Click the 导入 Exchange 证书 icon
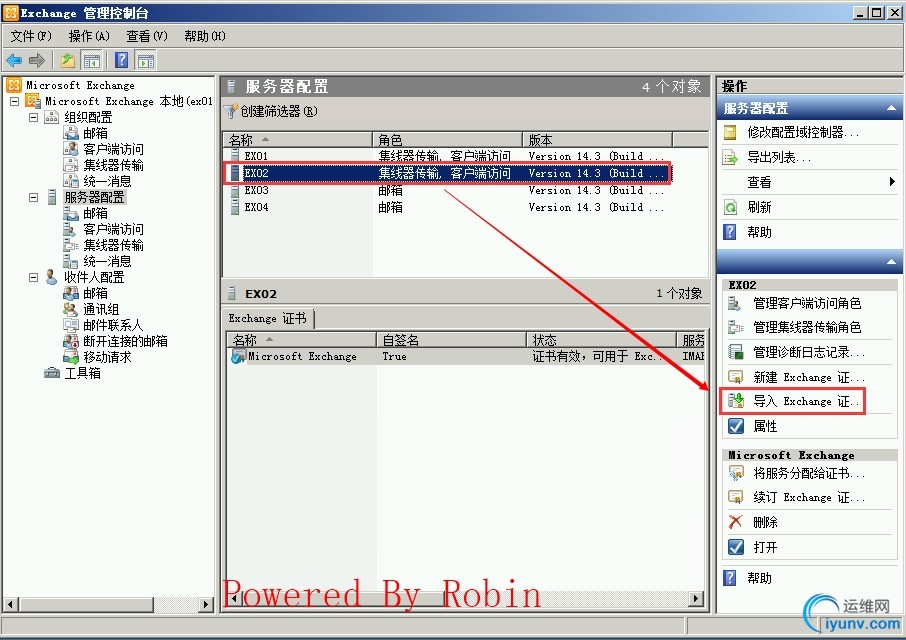The width and height of the screenshot is (906, 640). 735,401
